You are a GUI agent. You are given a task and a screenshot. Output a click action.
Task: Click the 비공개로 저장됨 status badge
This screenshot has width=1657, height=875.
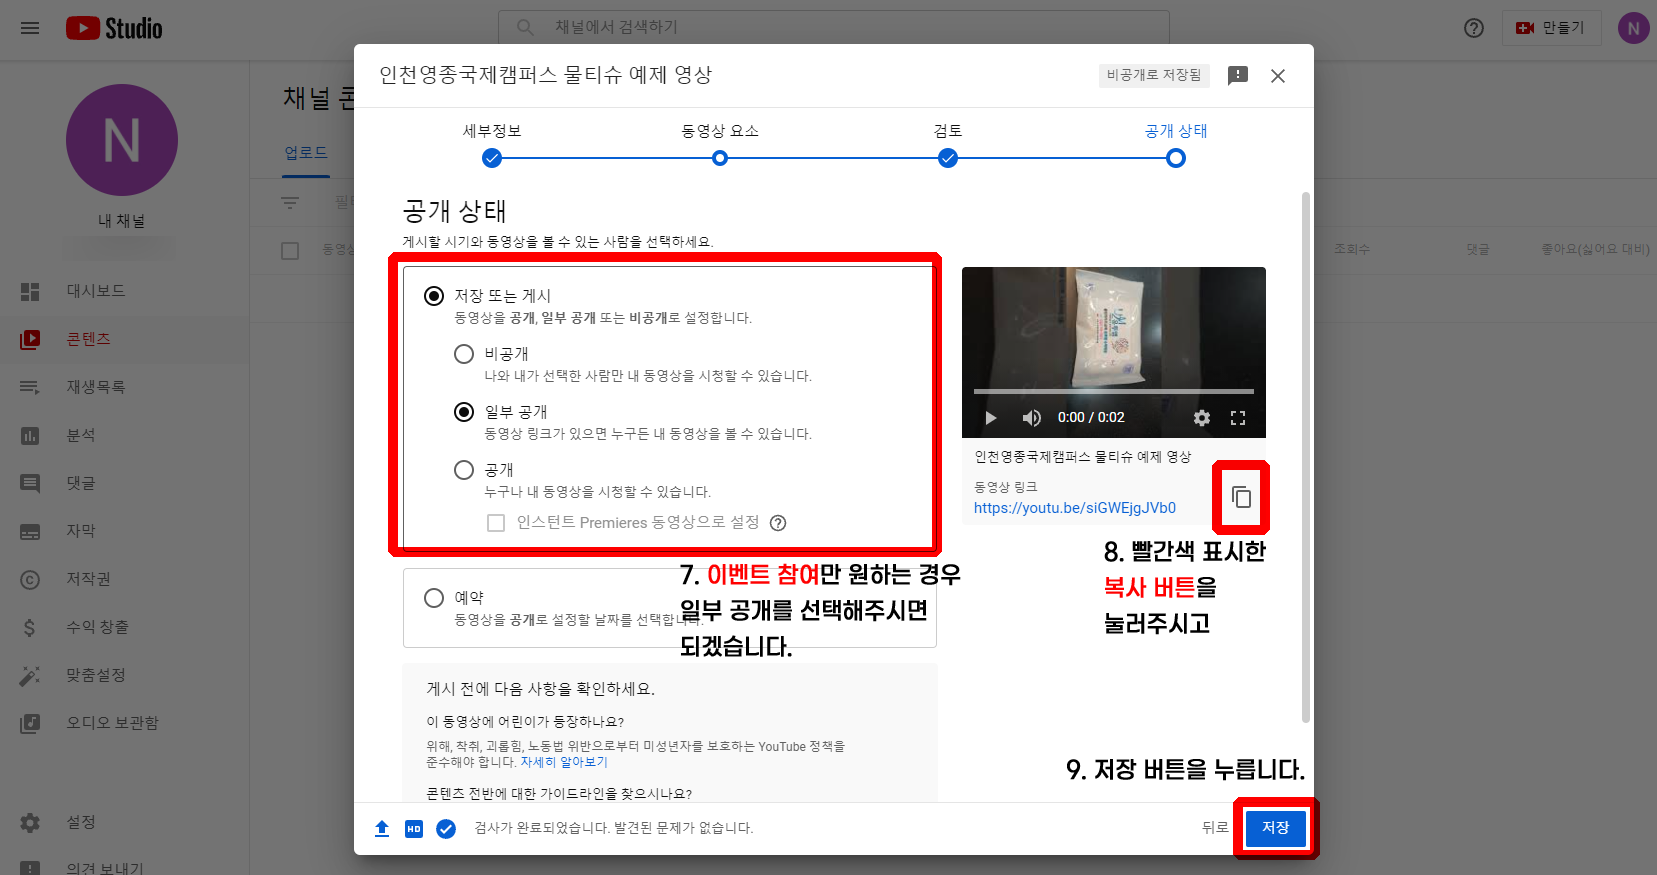click(x=1154, y=75)
